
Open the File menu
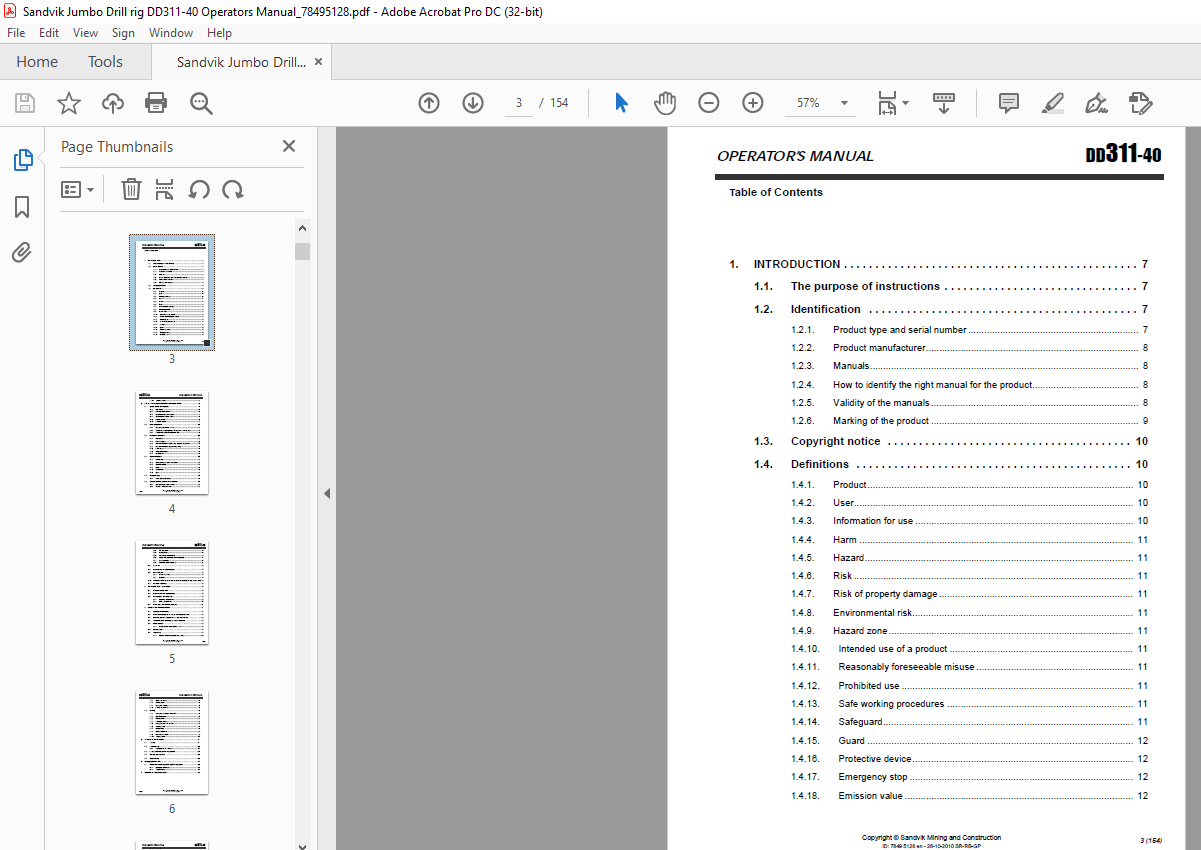pos(16,33)
